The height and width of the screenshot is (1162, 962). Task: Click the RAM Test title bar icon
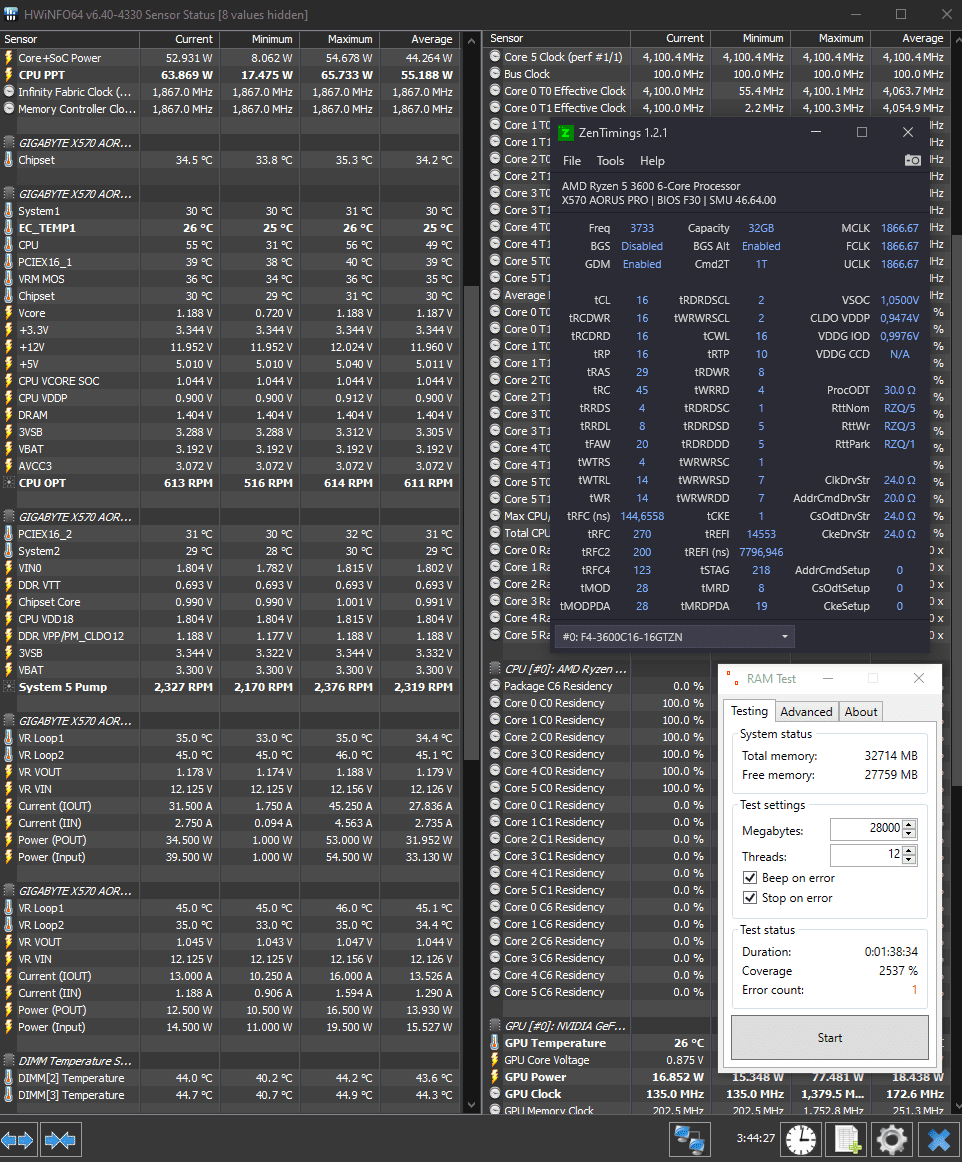point(732,678)
